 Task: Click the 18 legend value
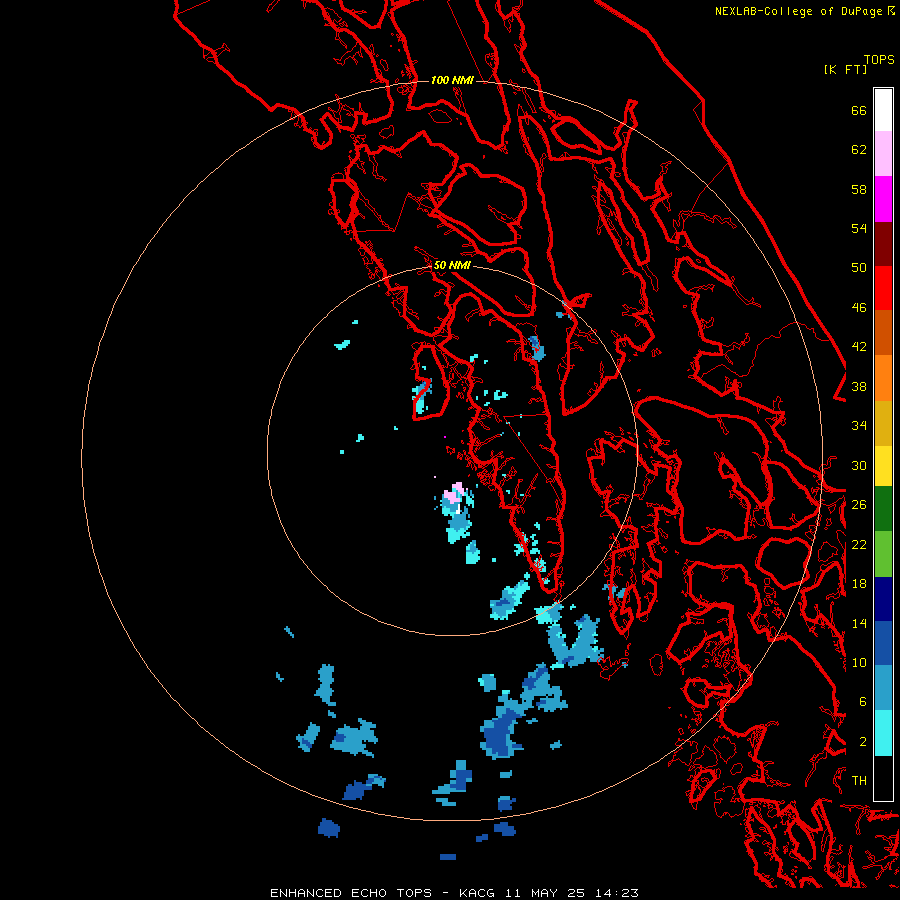[x=859, y=584]
